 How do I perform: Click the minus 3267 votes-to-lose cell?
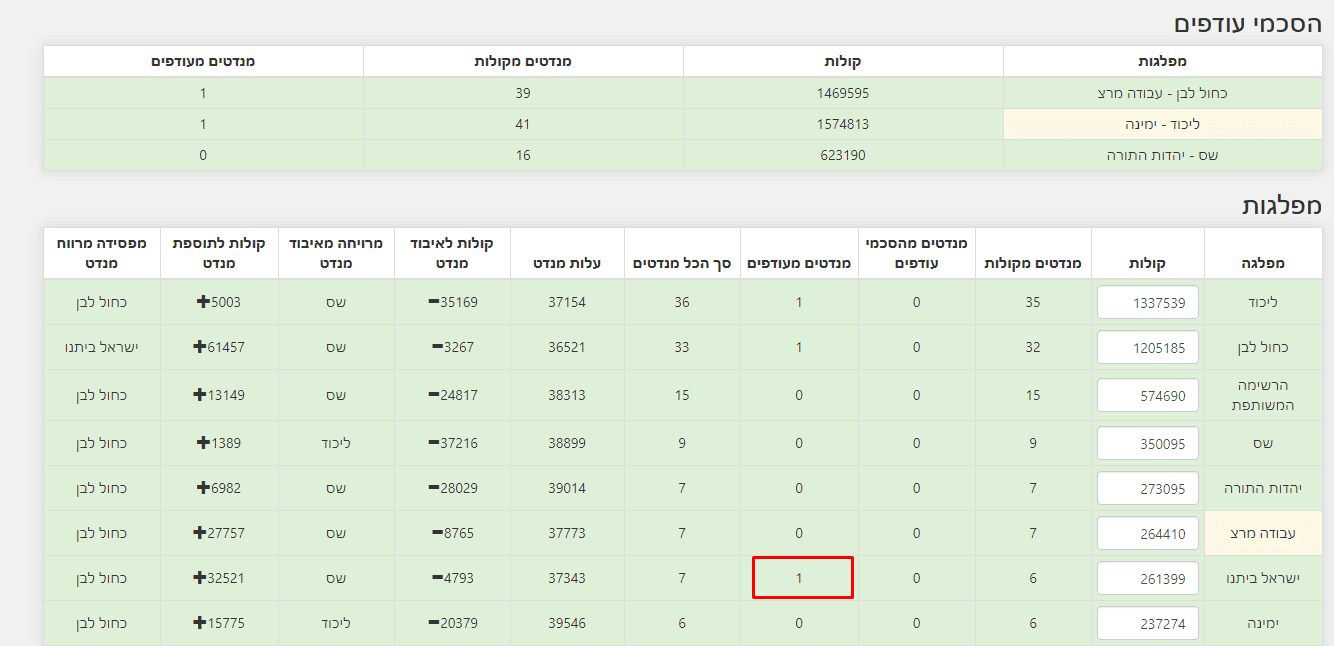coord(452,347)
